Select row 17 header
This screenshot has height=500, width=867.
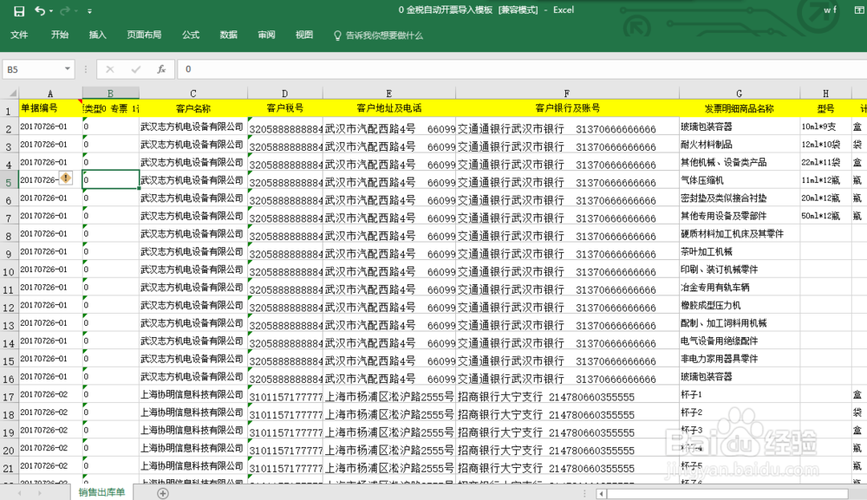pos(9,395)
